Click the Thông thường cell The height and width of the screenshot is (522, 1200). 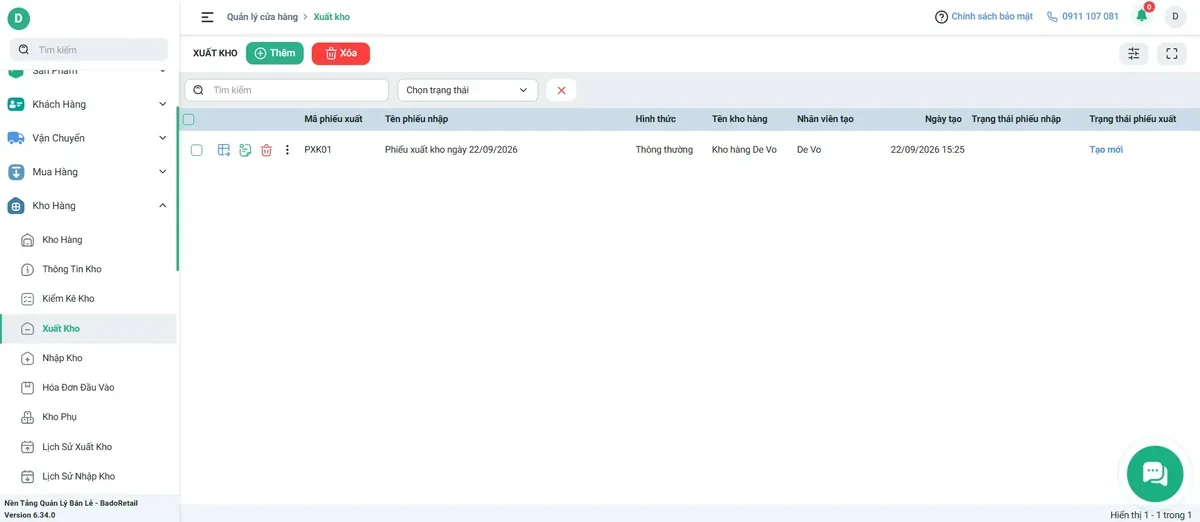click(664, 150)
